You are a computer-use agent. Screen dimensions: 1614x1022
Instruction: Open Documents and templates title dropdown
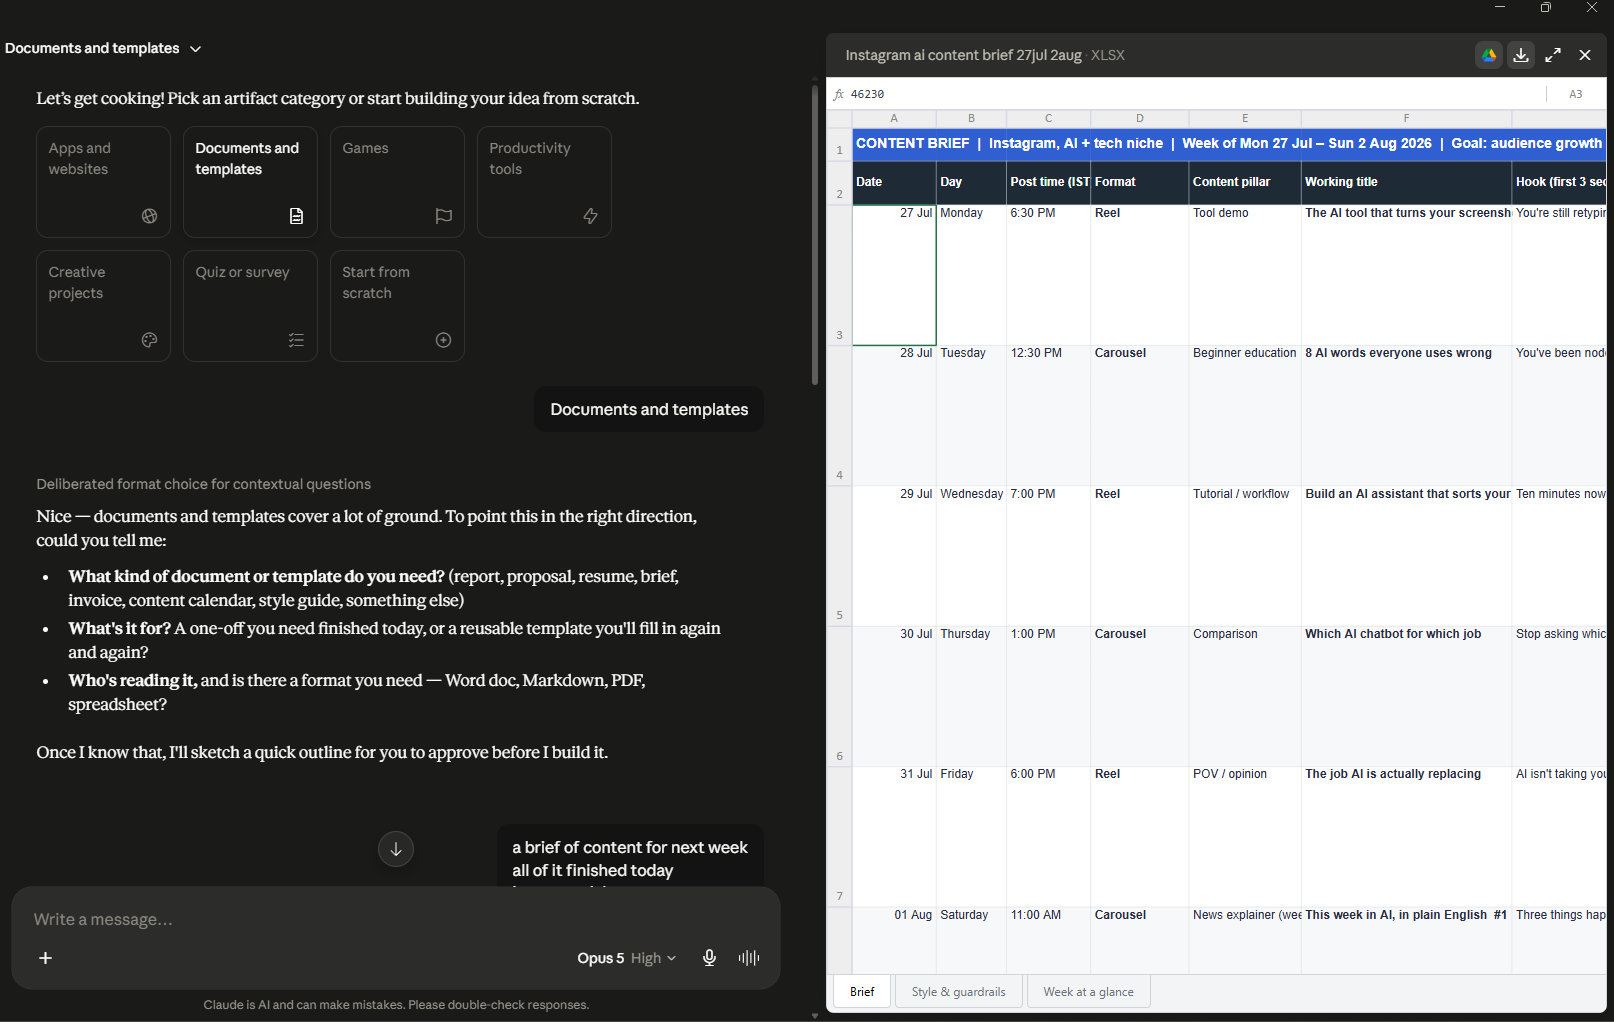coord(103,48)
